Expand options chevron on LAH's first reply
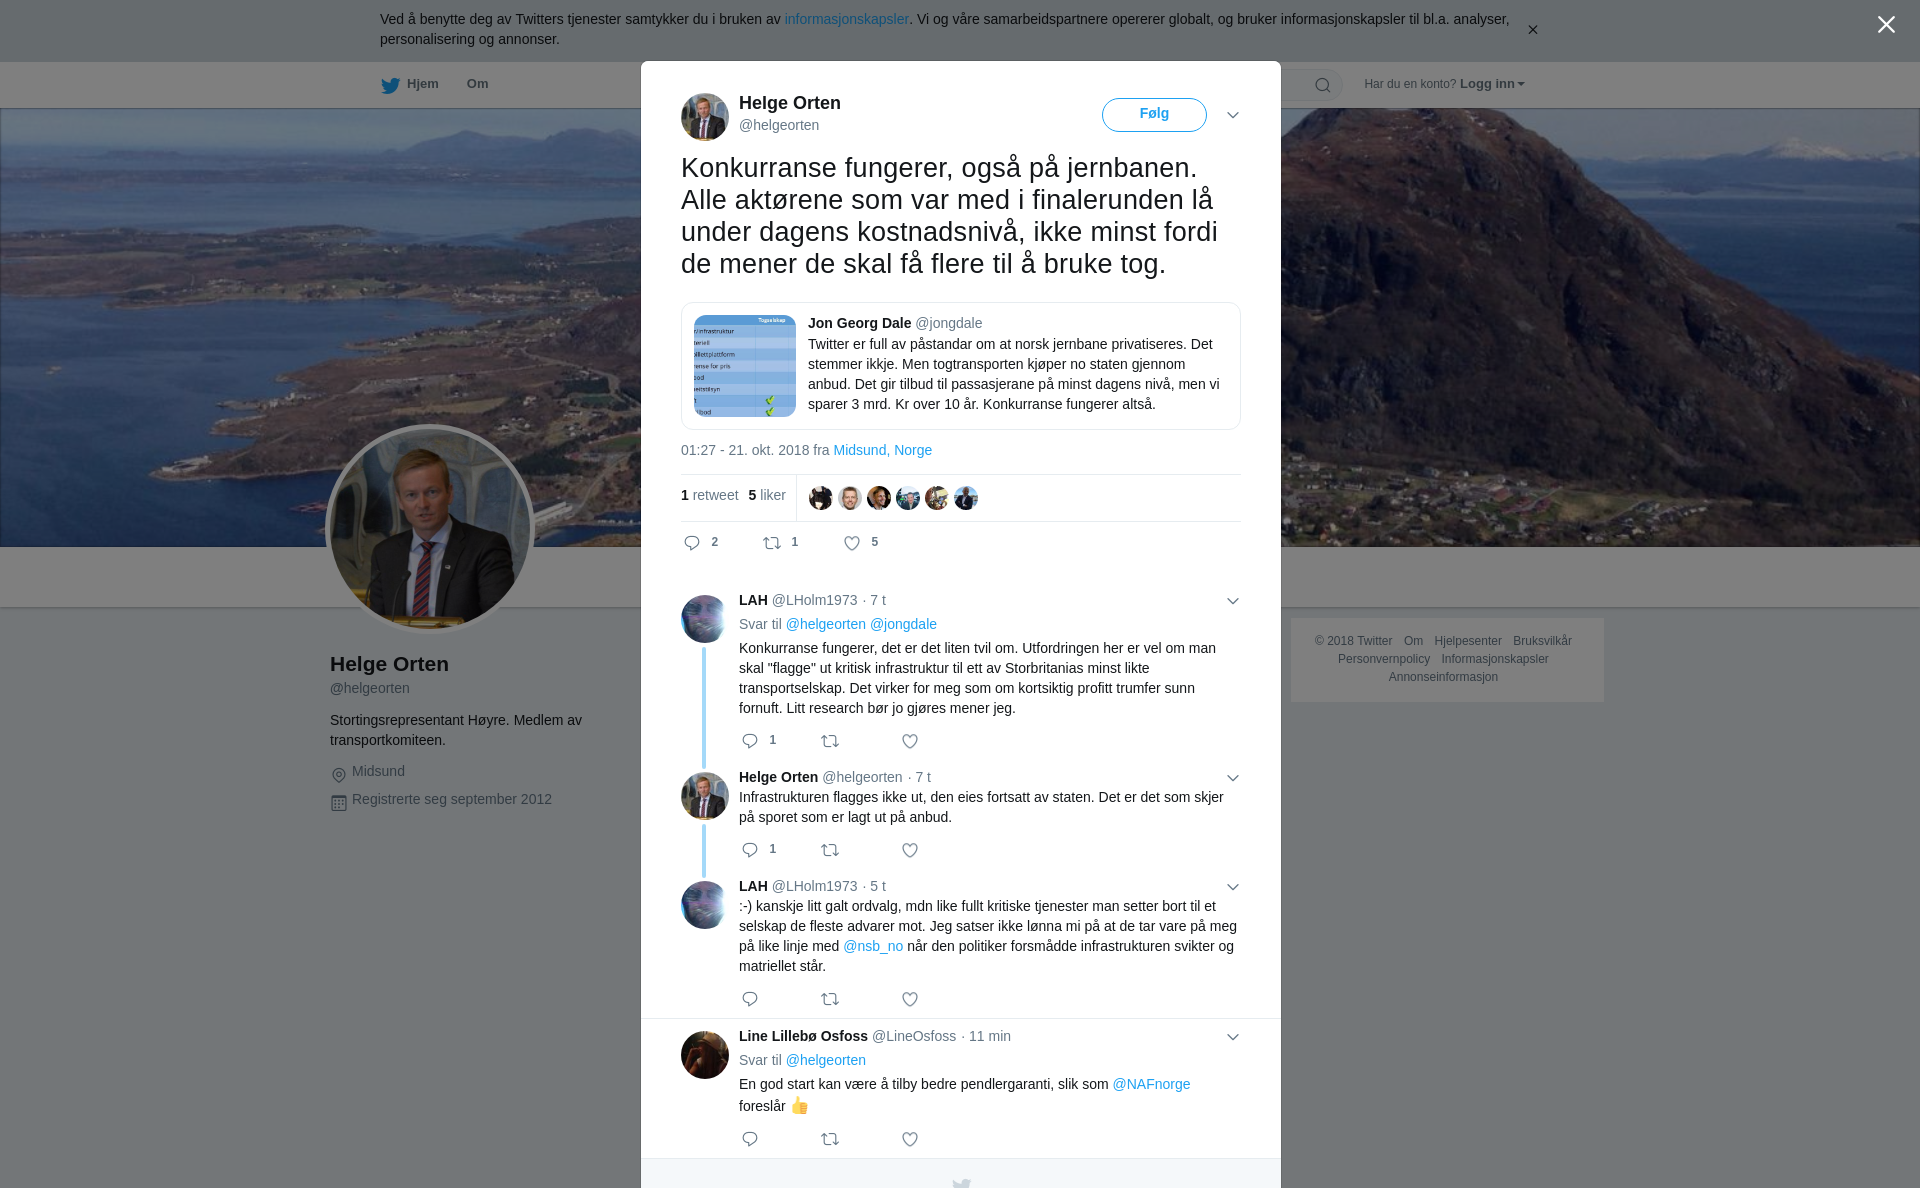This screenshot has height=1188, width=1920. coord(1233,601)
